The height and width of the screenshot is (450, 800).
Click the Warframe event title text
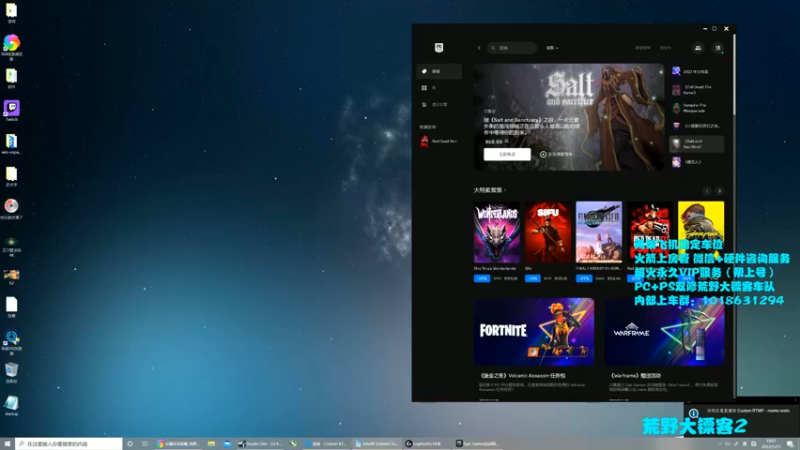pyautogui.click(x=635, y=376)
